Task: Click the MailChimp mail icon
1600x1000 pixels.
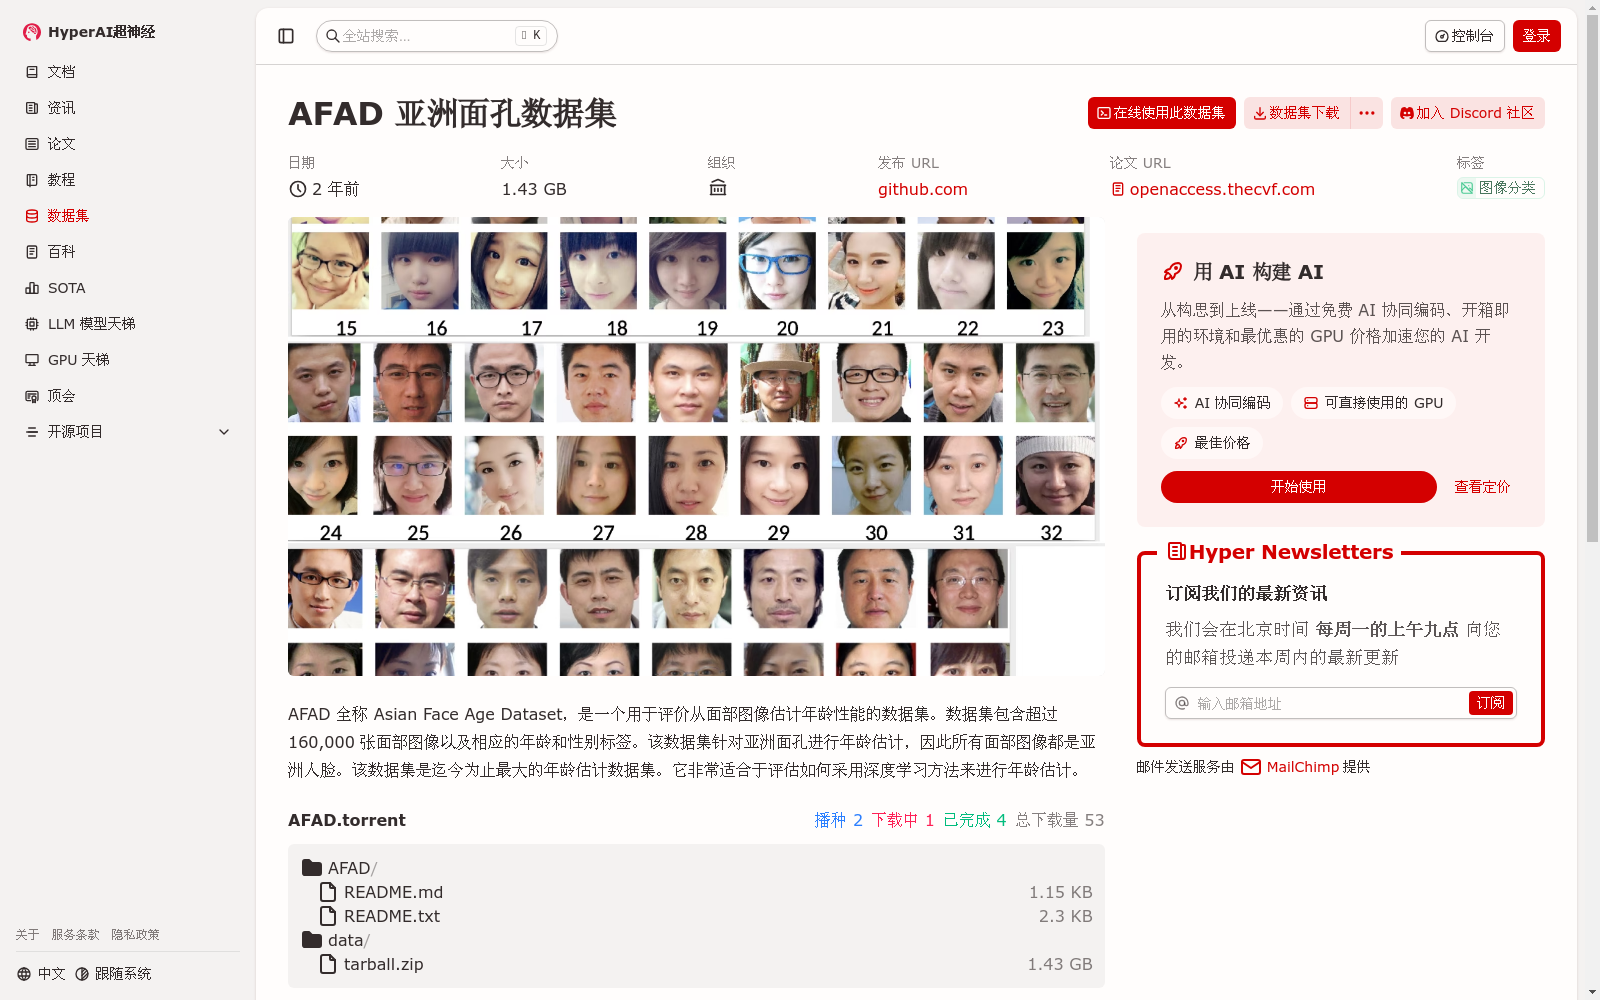Action: click(1250, 767)
